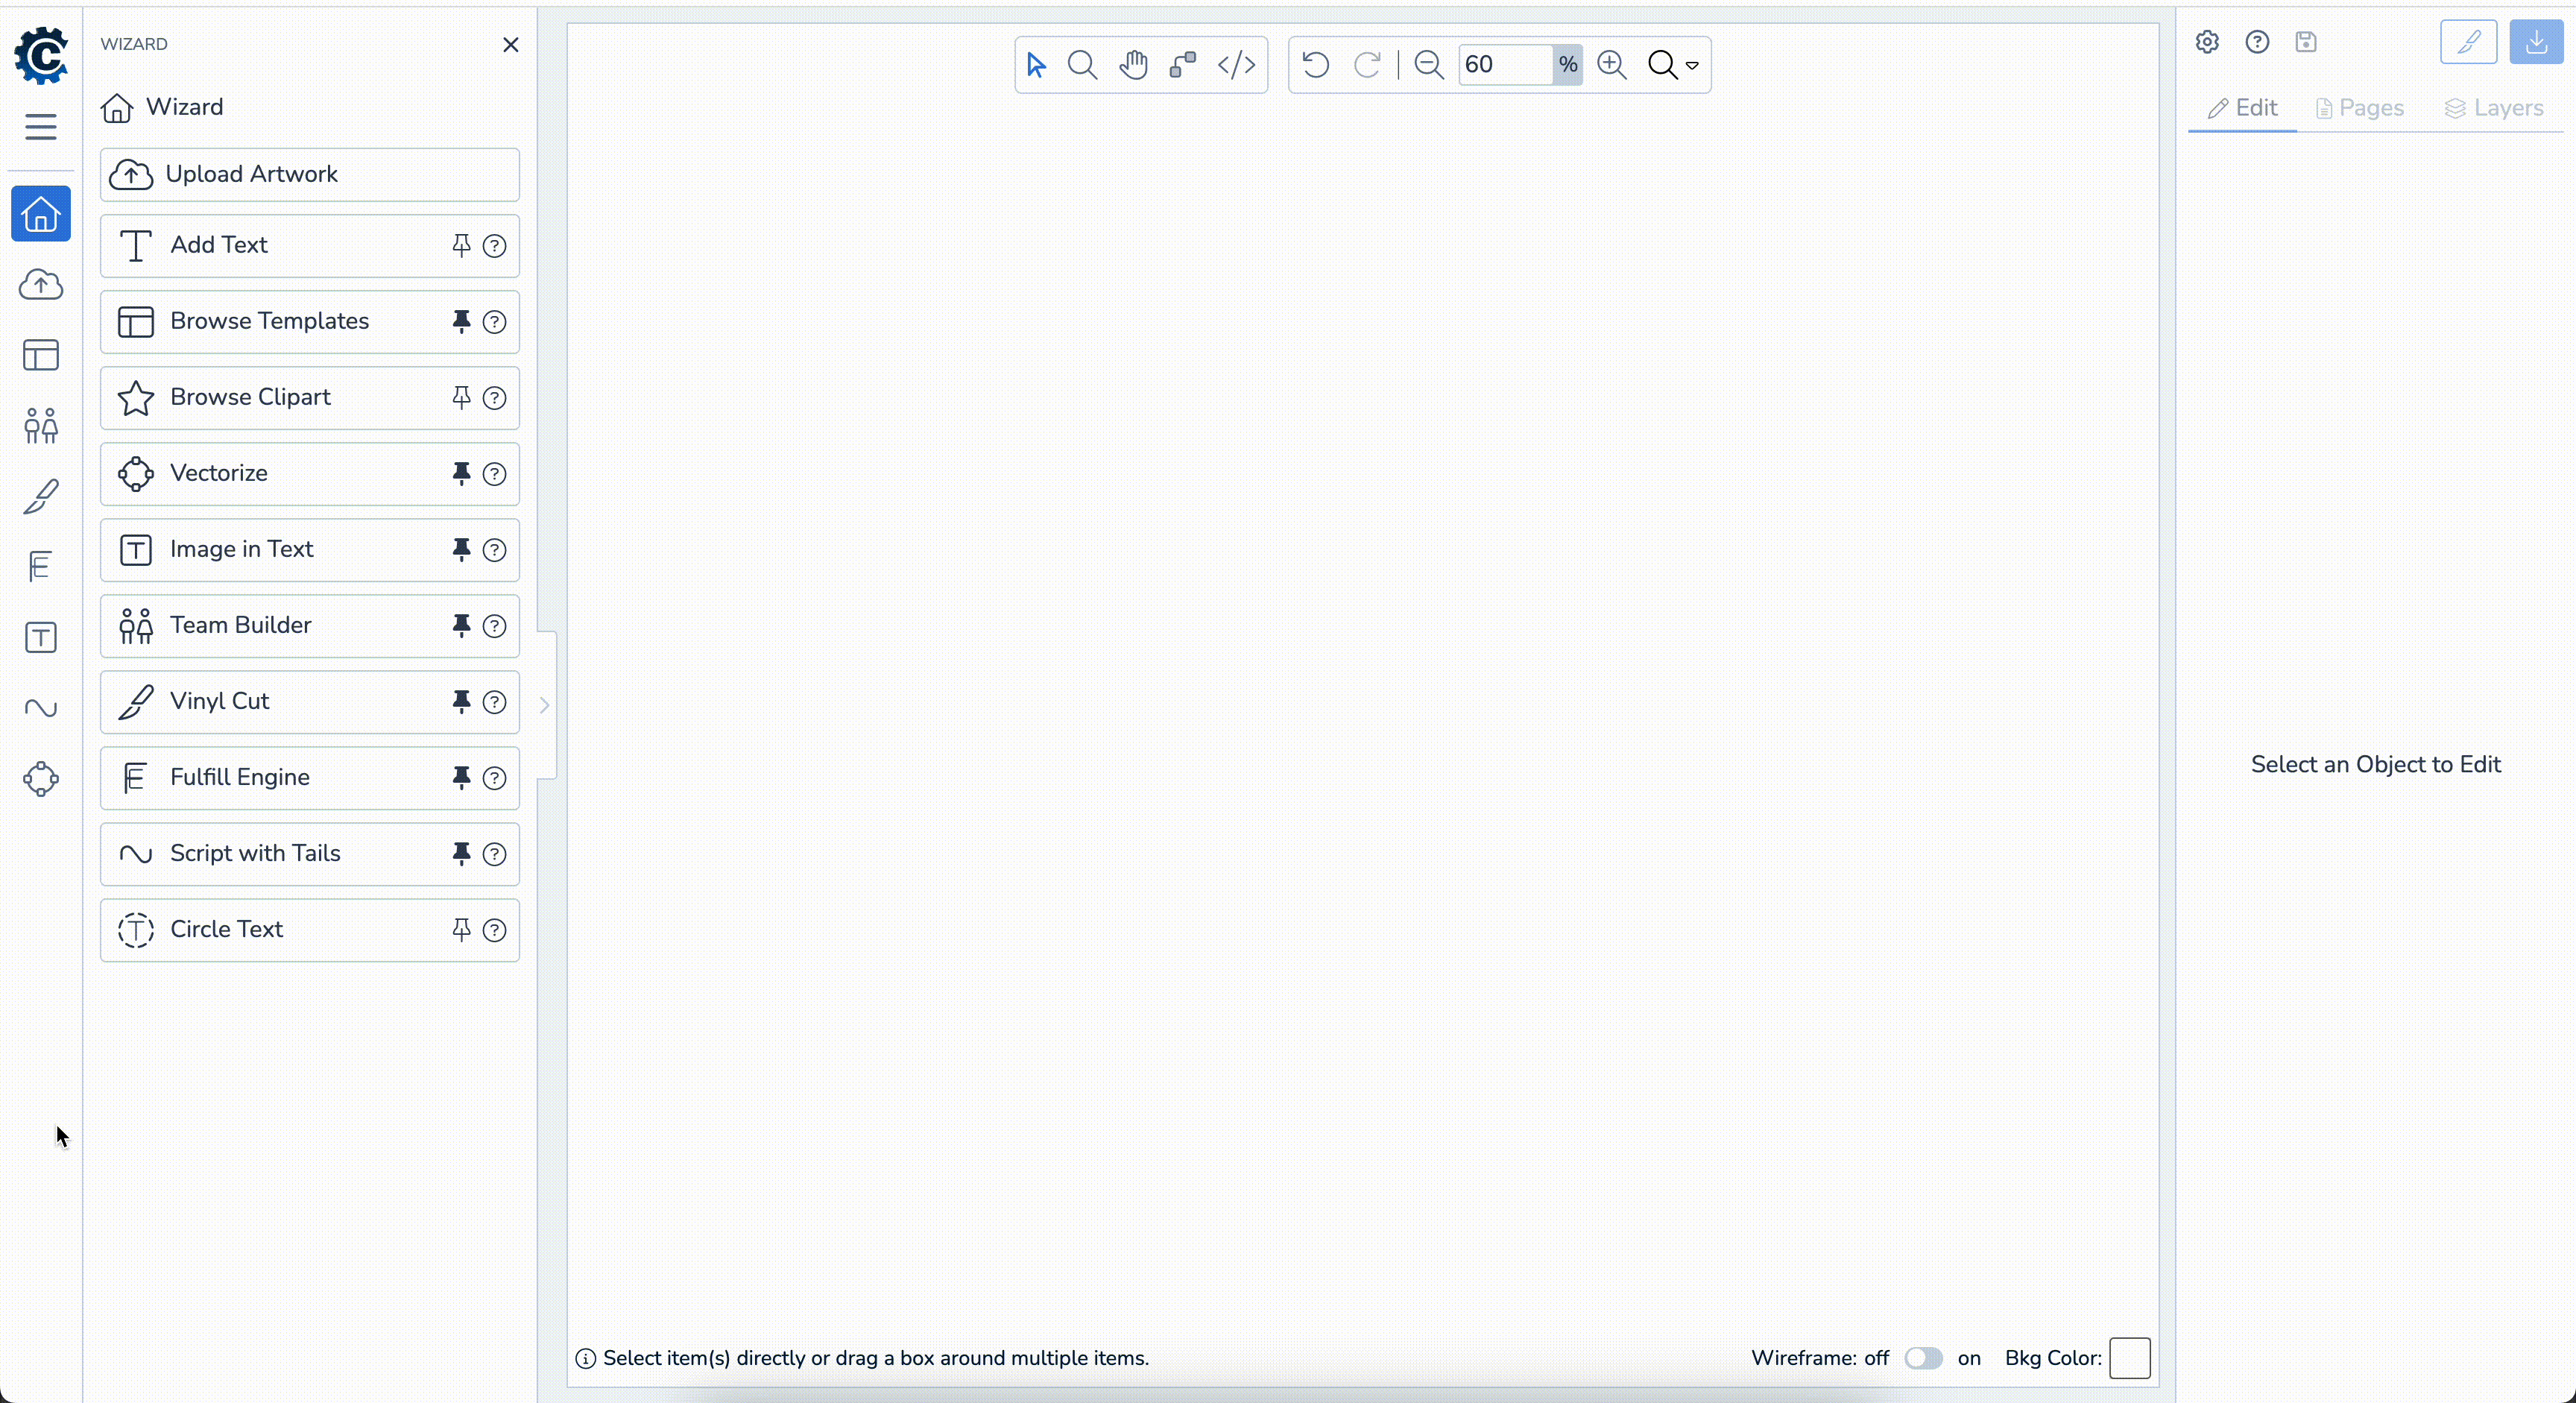Image resolution: width=2576 pixels, height=1403 pixels.
Task: Collapse the wizard panel with chevron handle
Action: tap(544, 705)
